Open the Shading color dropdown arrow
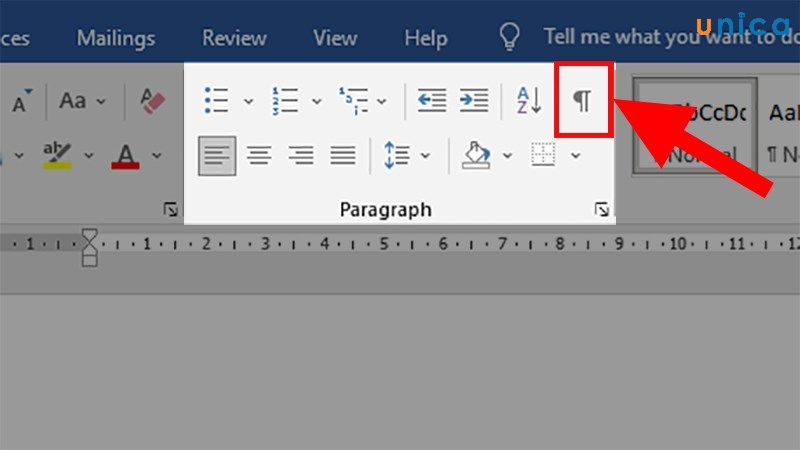This screenshot has height=450, width=800. 507,155
